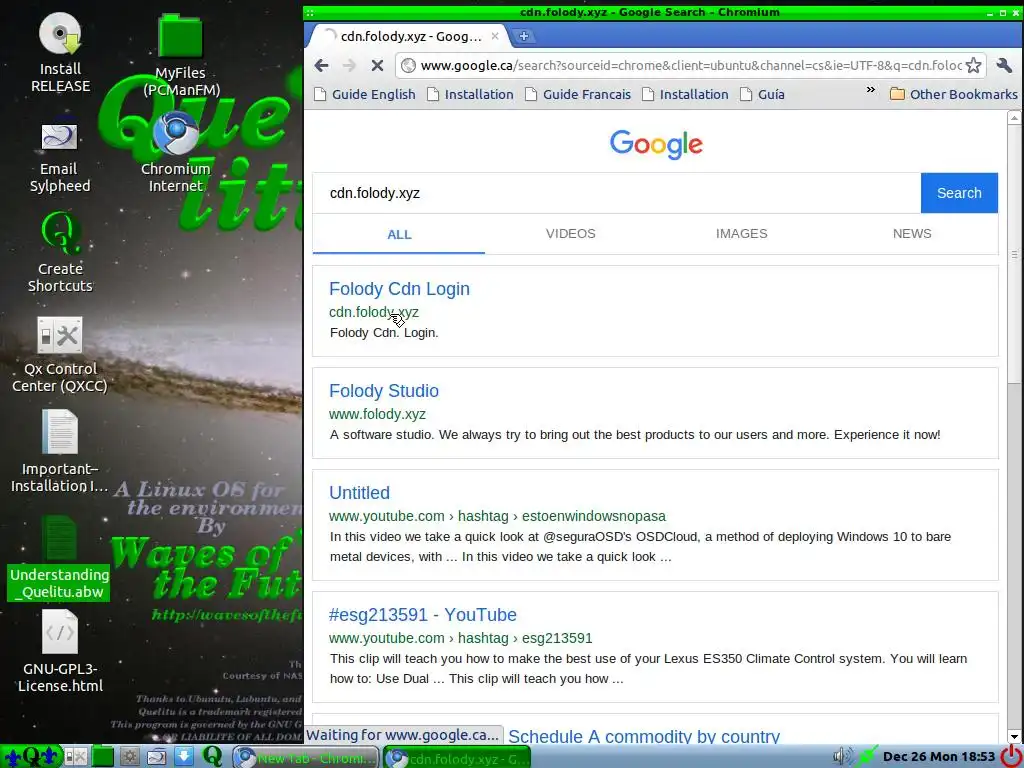Open a new tab with plus button
This screenshot has width=1024, height=768.
(x=524, y=36)
